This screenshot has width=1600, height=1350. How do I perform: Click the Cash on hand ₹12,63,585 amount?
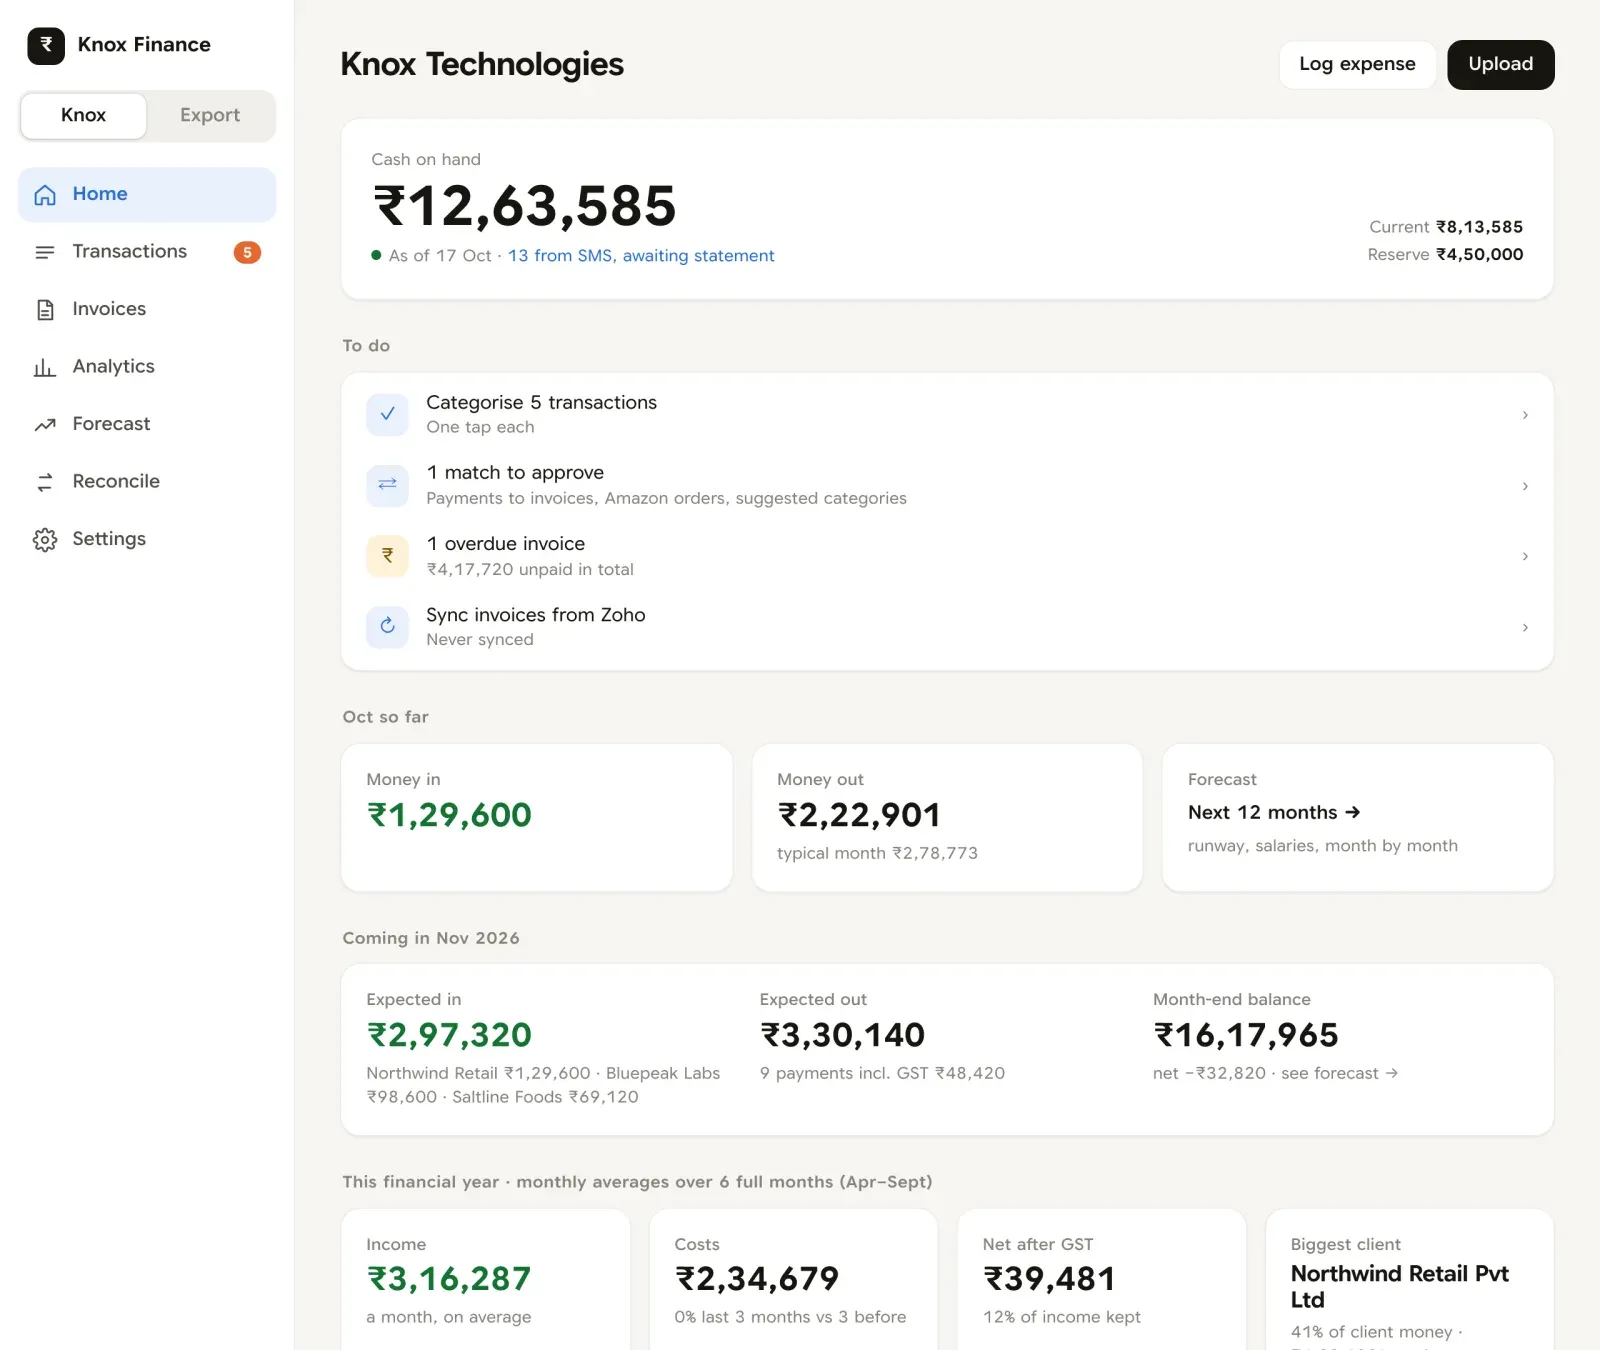(x=524, y=206)
